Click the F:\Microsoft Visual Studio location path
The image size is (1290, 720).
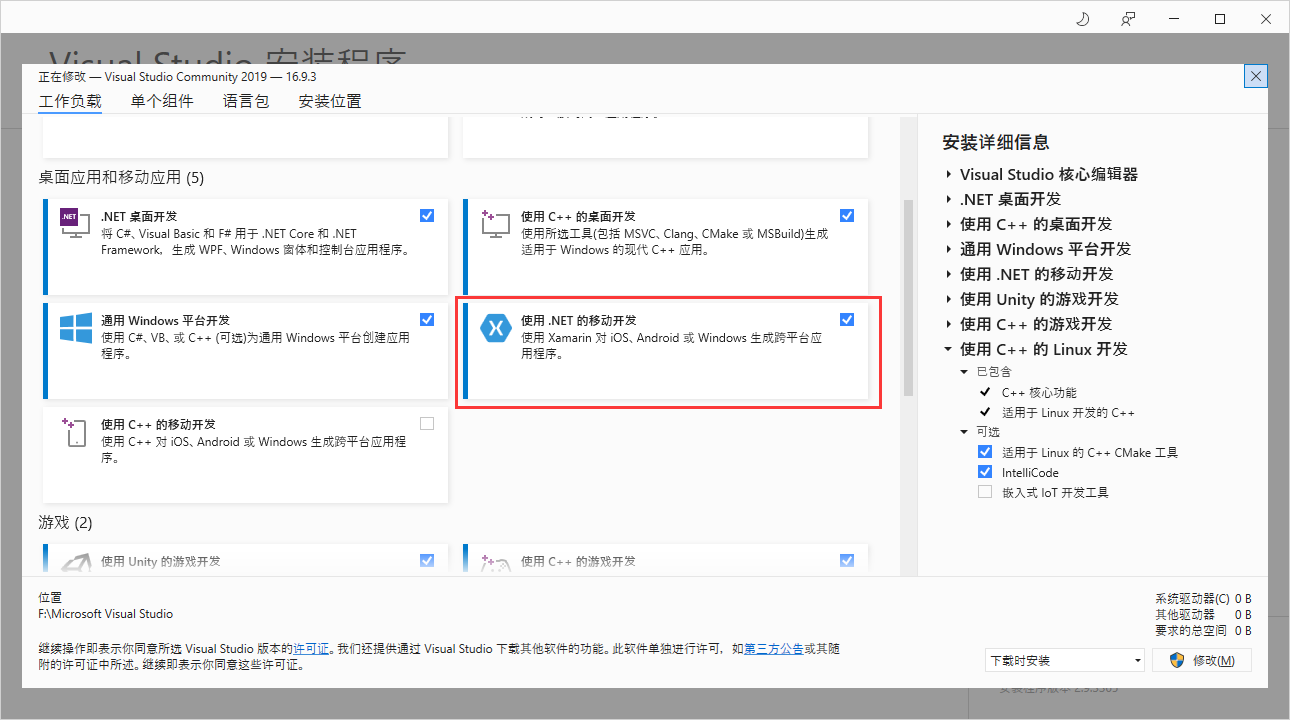pyautogui.click(x=105, y=614)
